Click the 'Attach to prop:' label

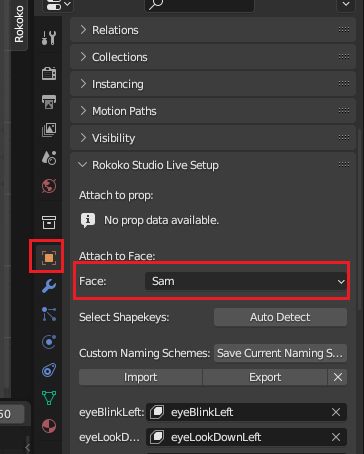point(116,195)
